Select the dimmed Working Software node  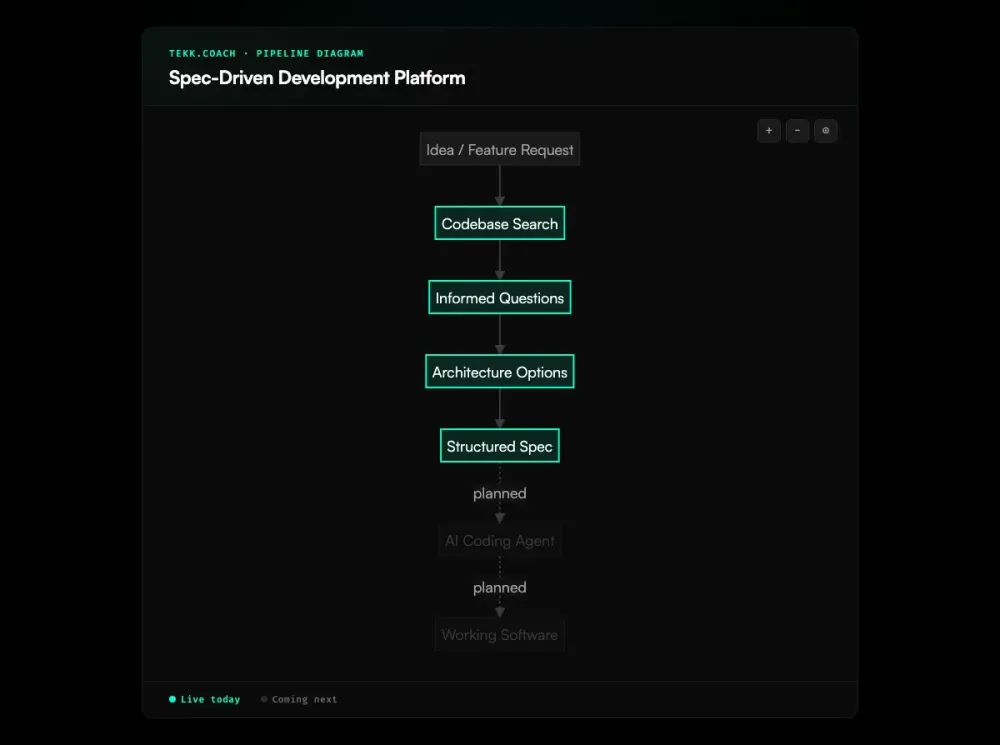tap(499, 634)
